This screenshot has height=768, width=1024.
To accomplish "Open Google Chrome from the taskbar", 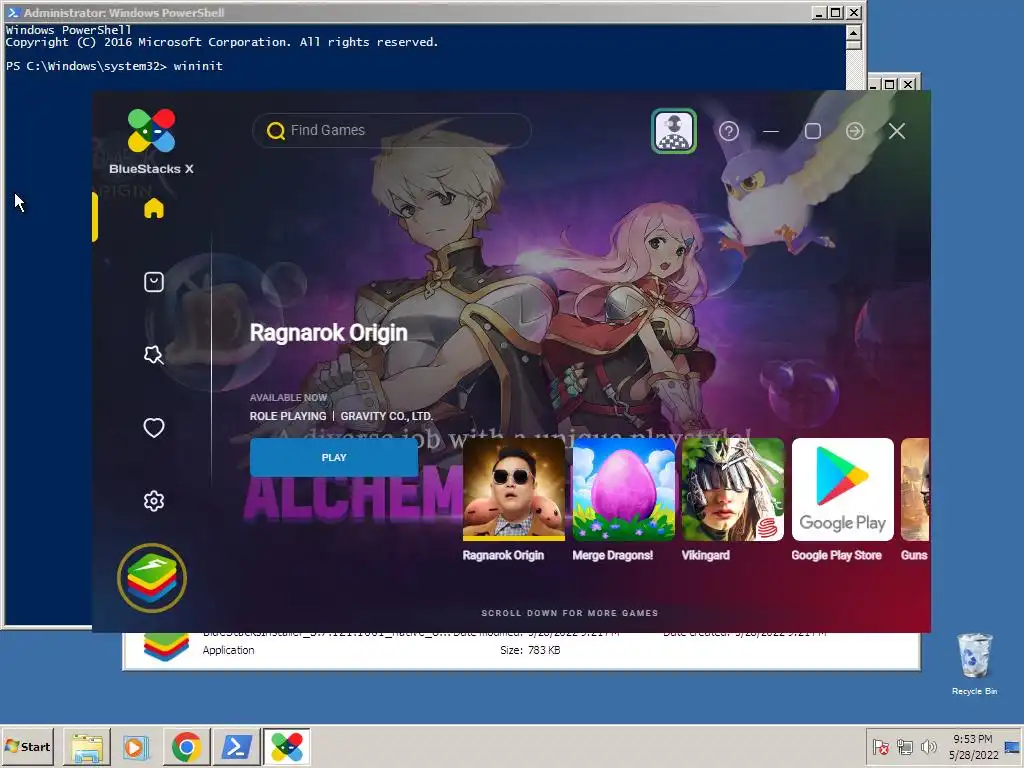I will pos(186,747).
